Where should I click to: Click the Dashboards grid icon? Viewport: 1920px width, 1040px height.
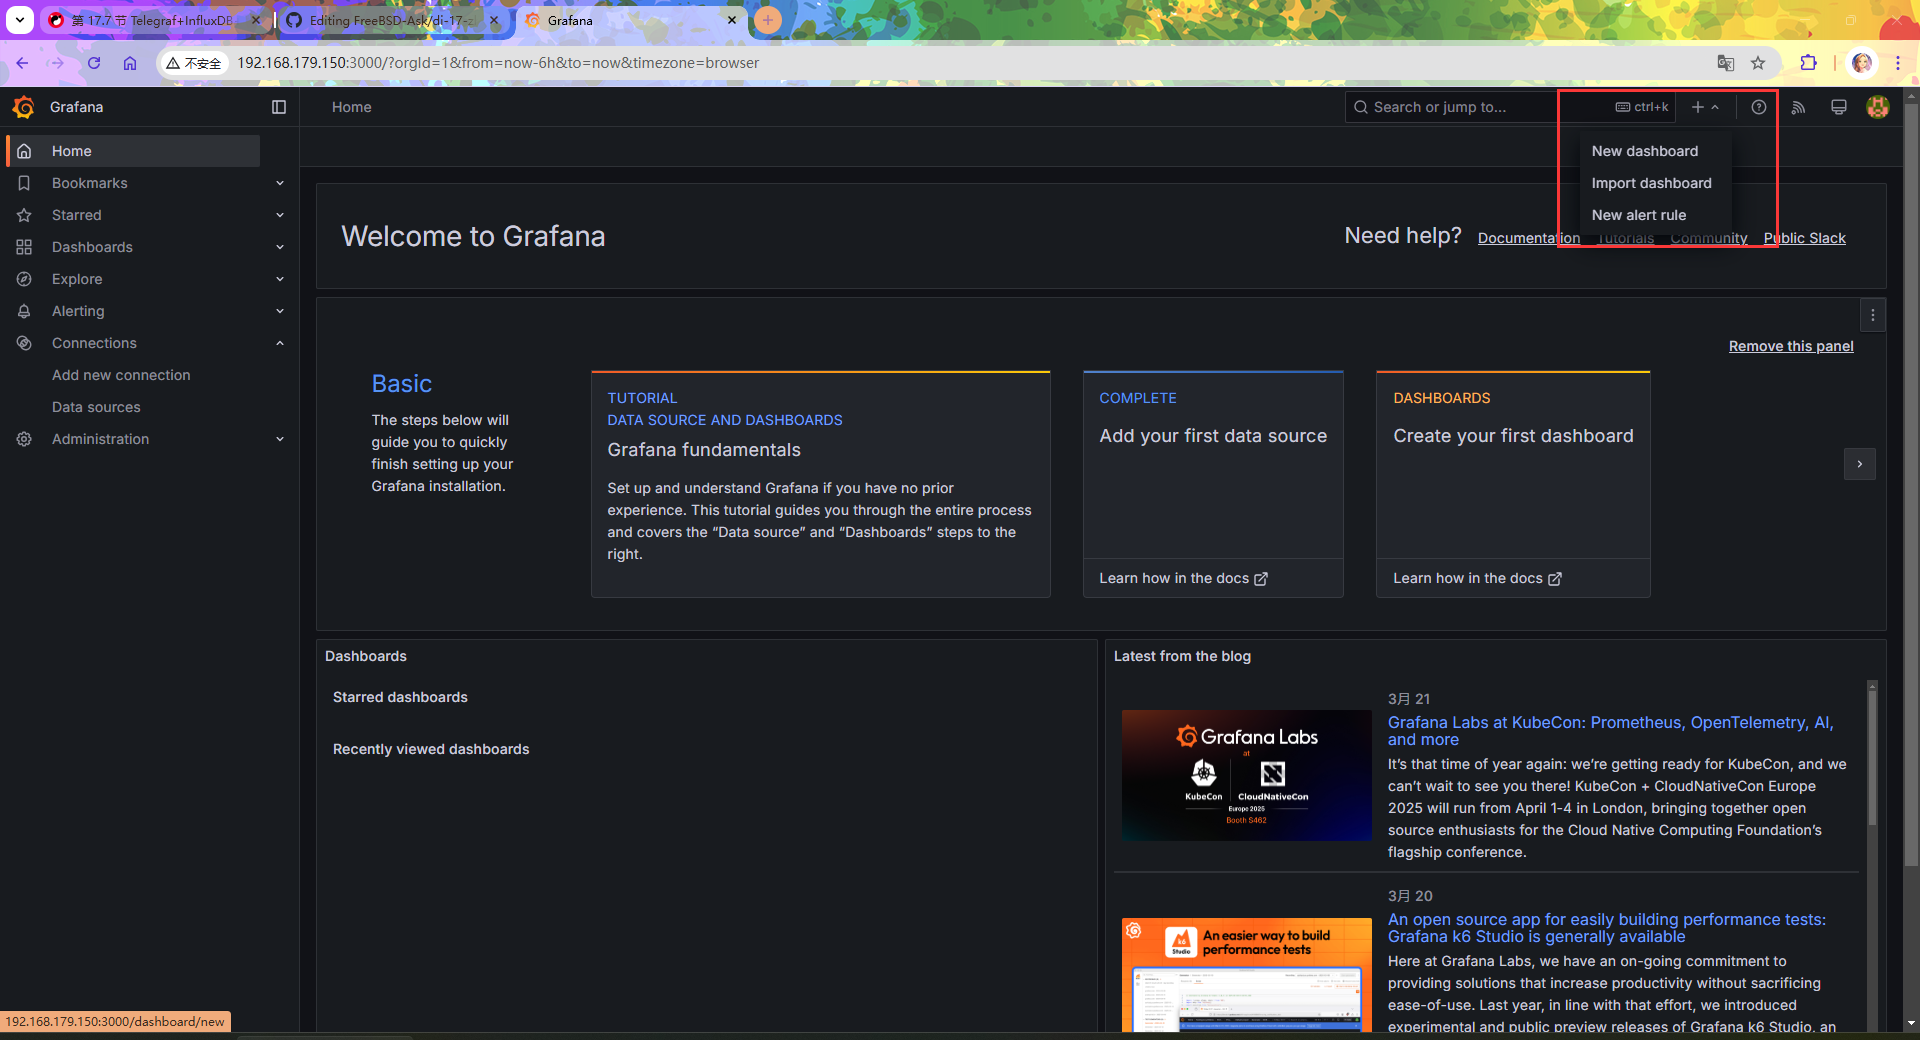(x=24, y=247)
